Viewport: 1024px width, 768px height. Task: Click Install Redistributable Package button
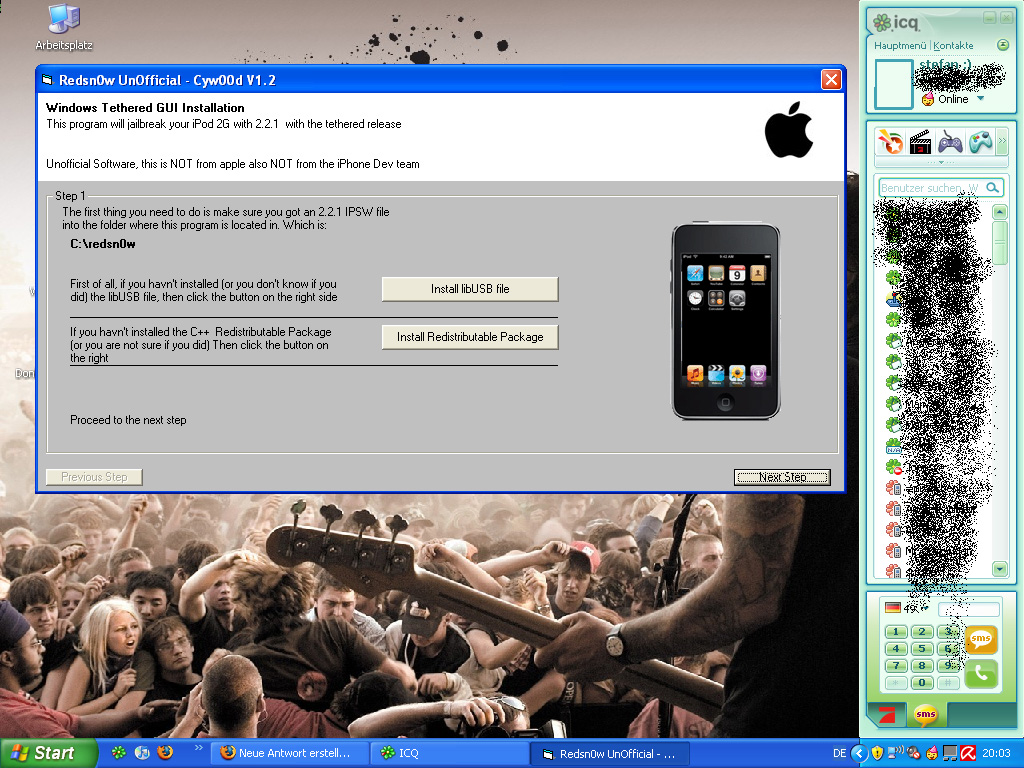(x=470, y=337)
